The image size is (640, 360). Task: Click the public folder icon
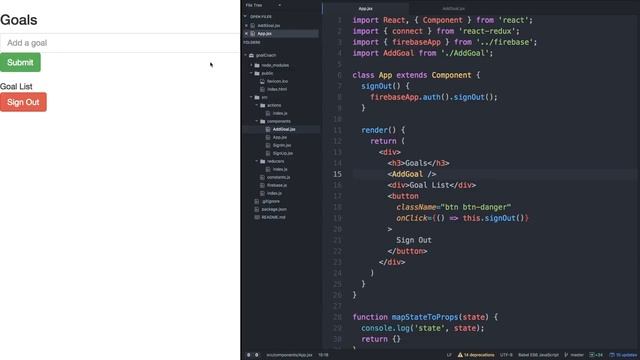pos(257,73)
